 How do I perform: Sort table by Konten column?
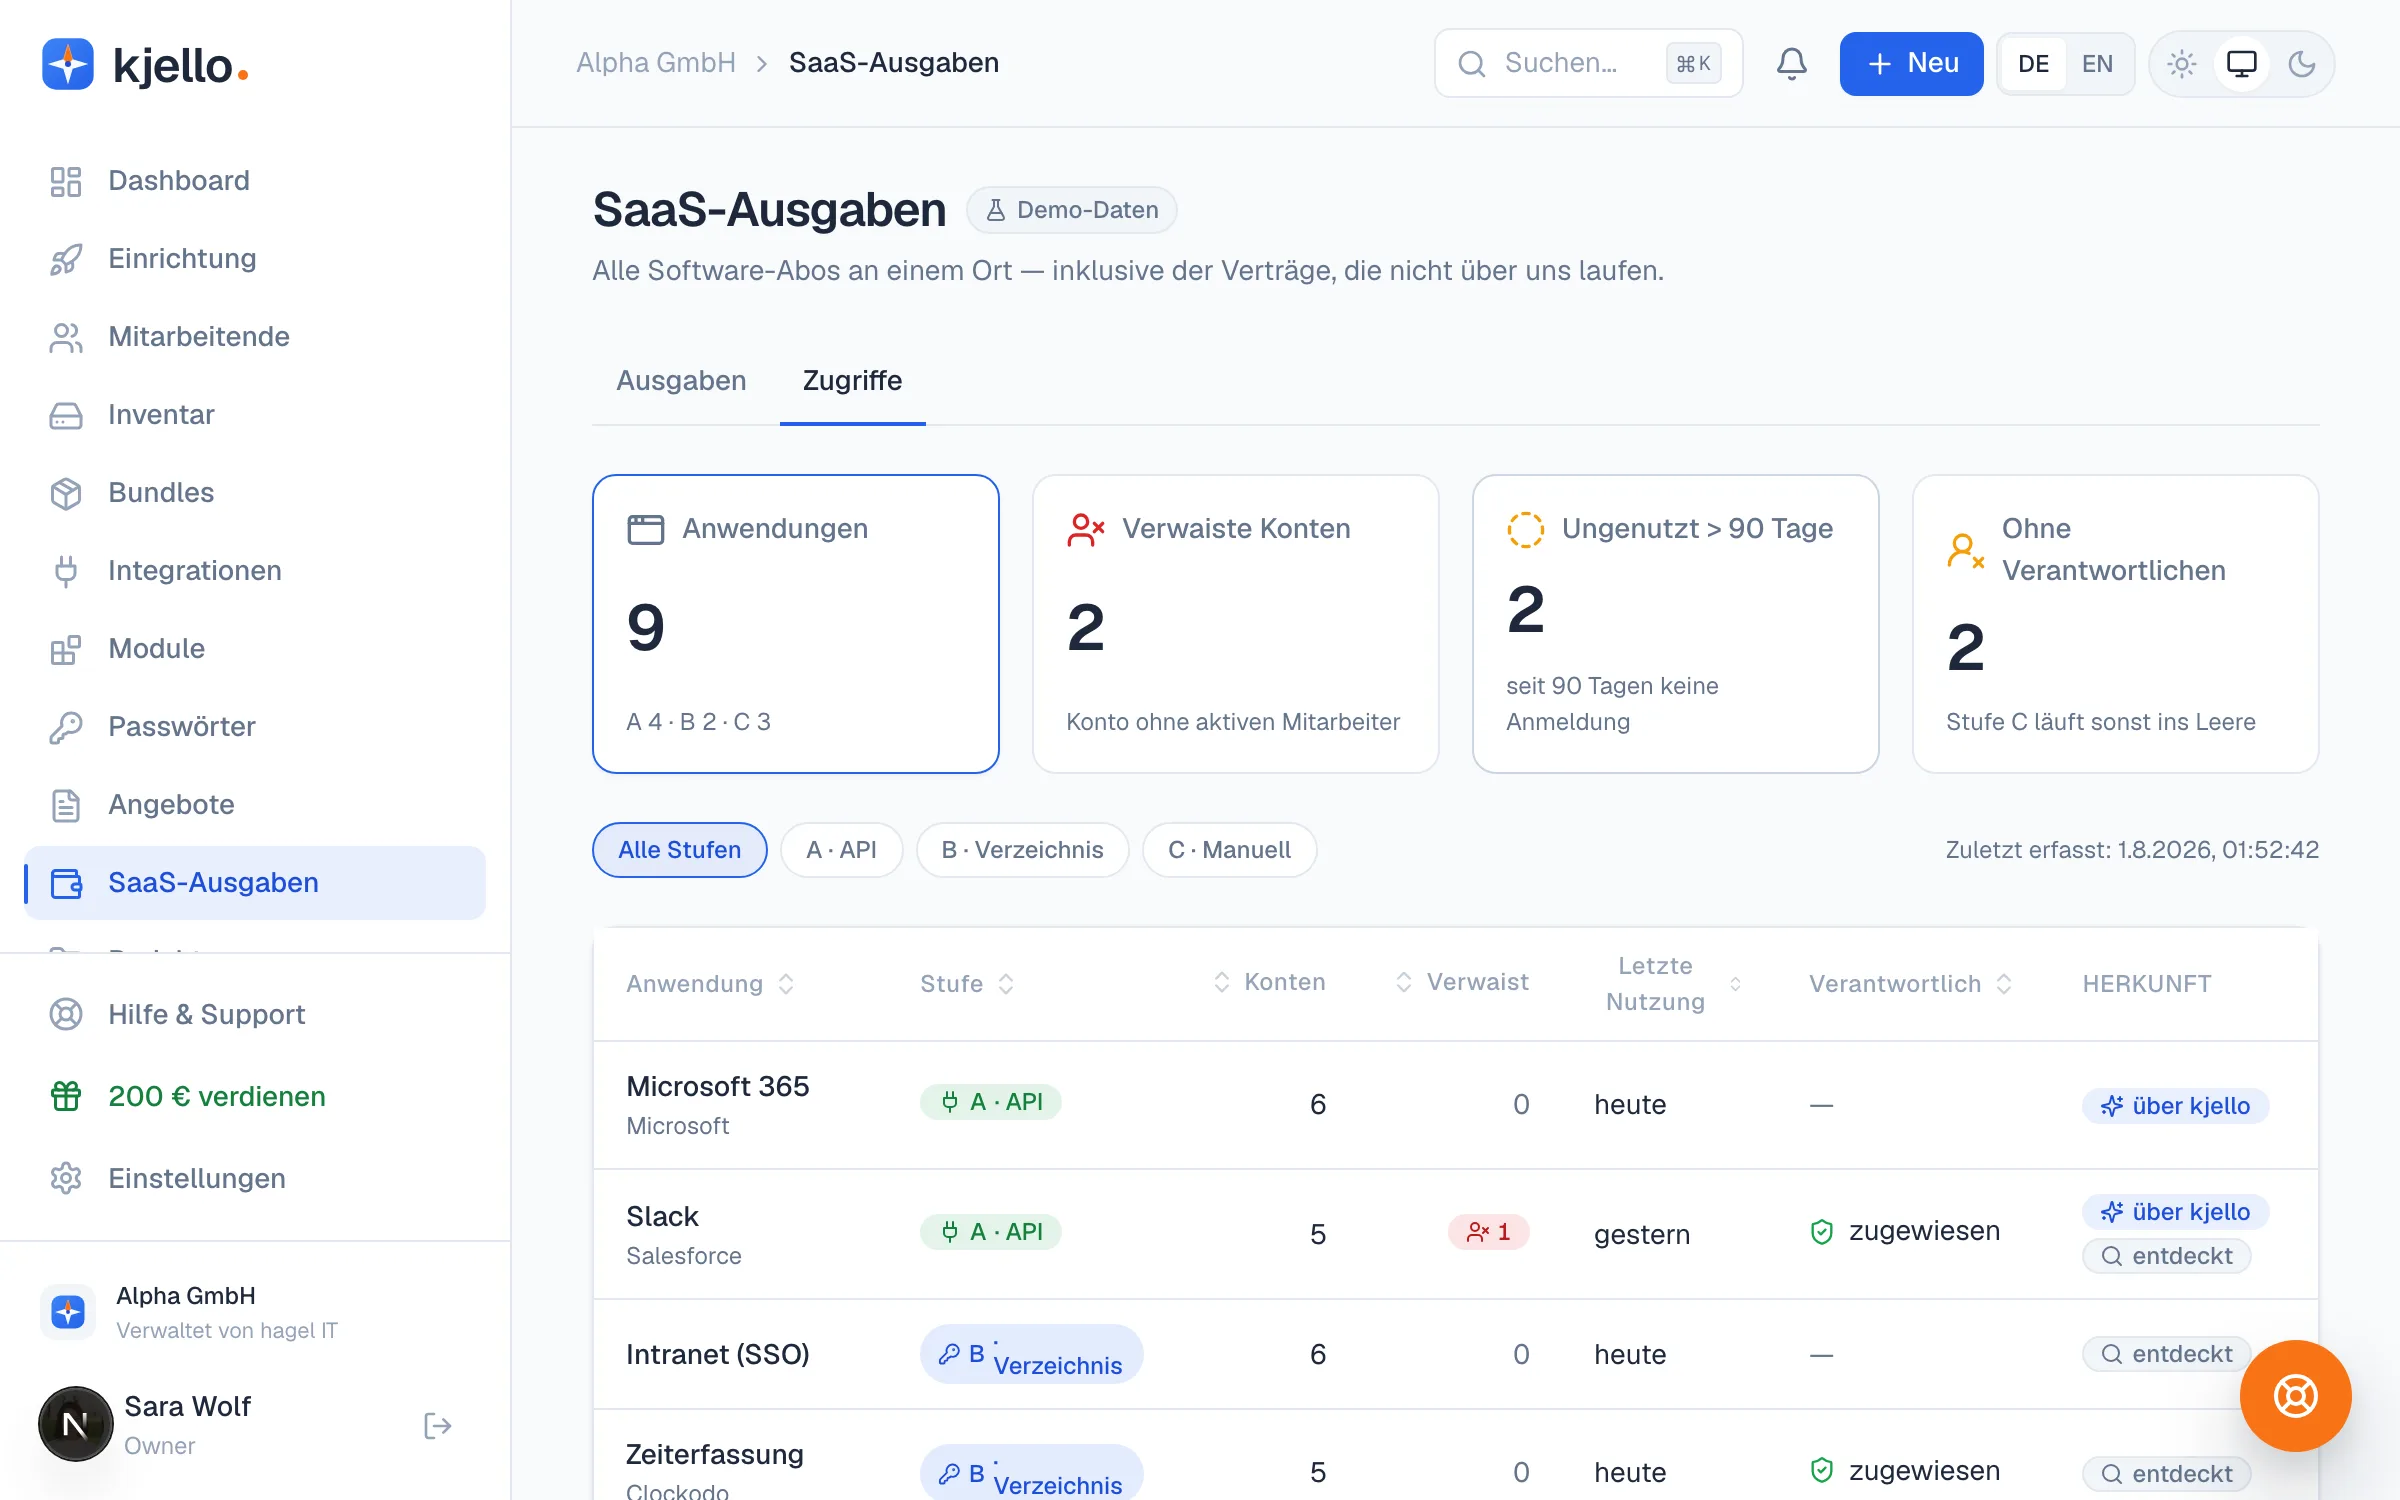click(1269, 982)
